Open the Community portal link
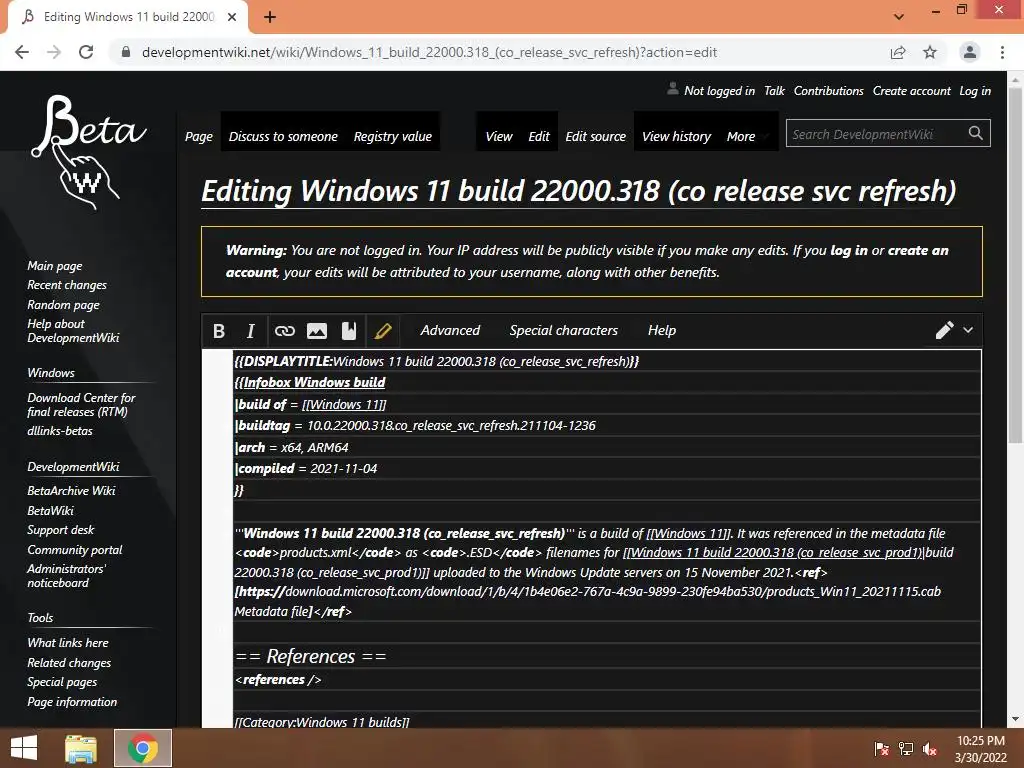 pos(74,550)
